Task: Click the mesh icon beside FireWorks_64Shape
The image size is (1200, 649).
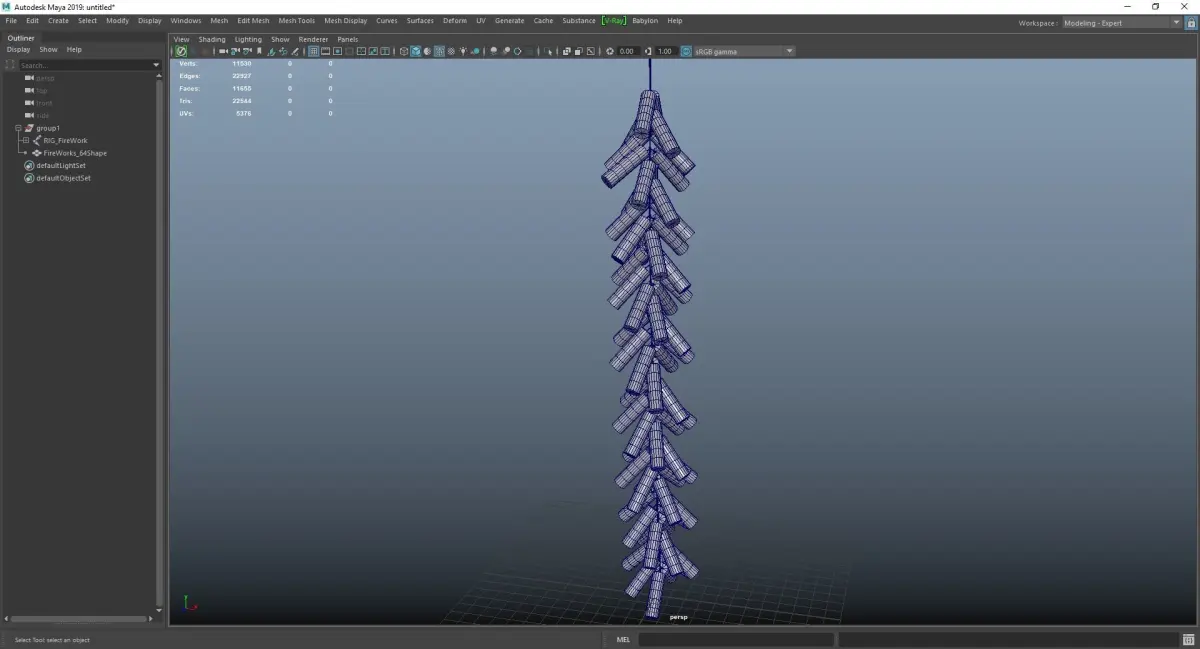Action: pos(37,153)
